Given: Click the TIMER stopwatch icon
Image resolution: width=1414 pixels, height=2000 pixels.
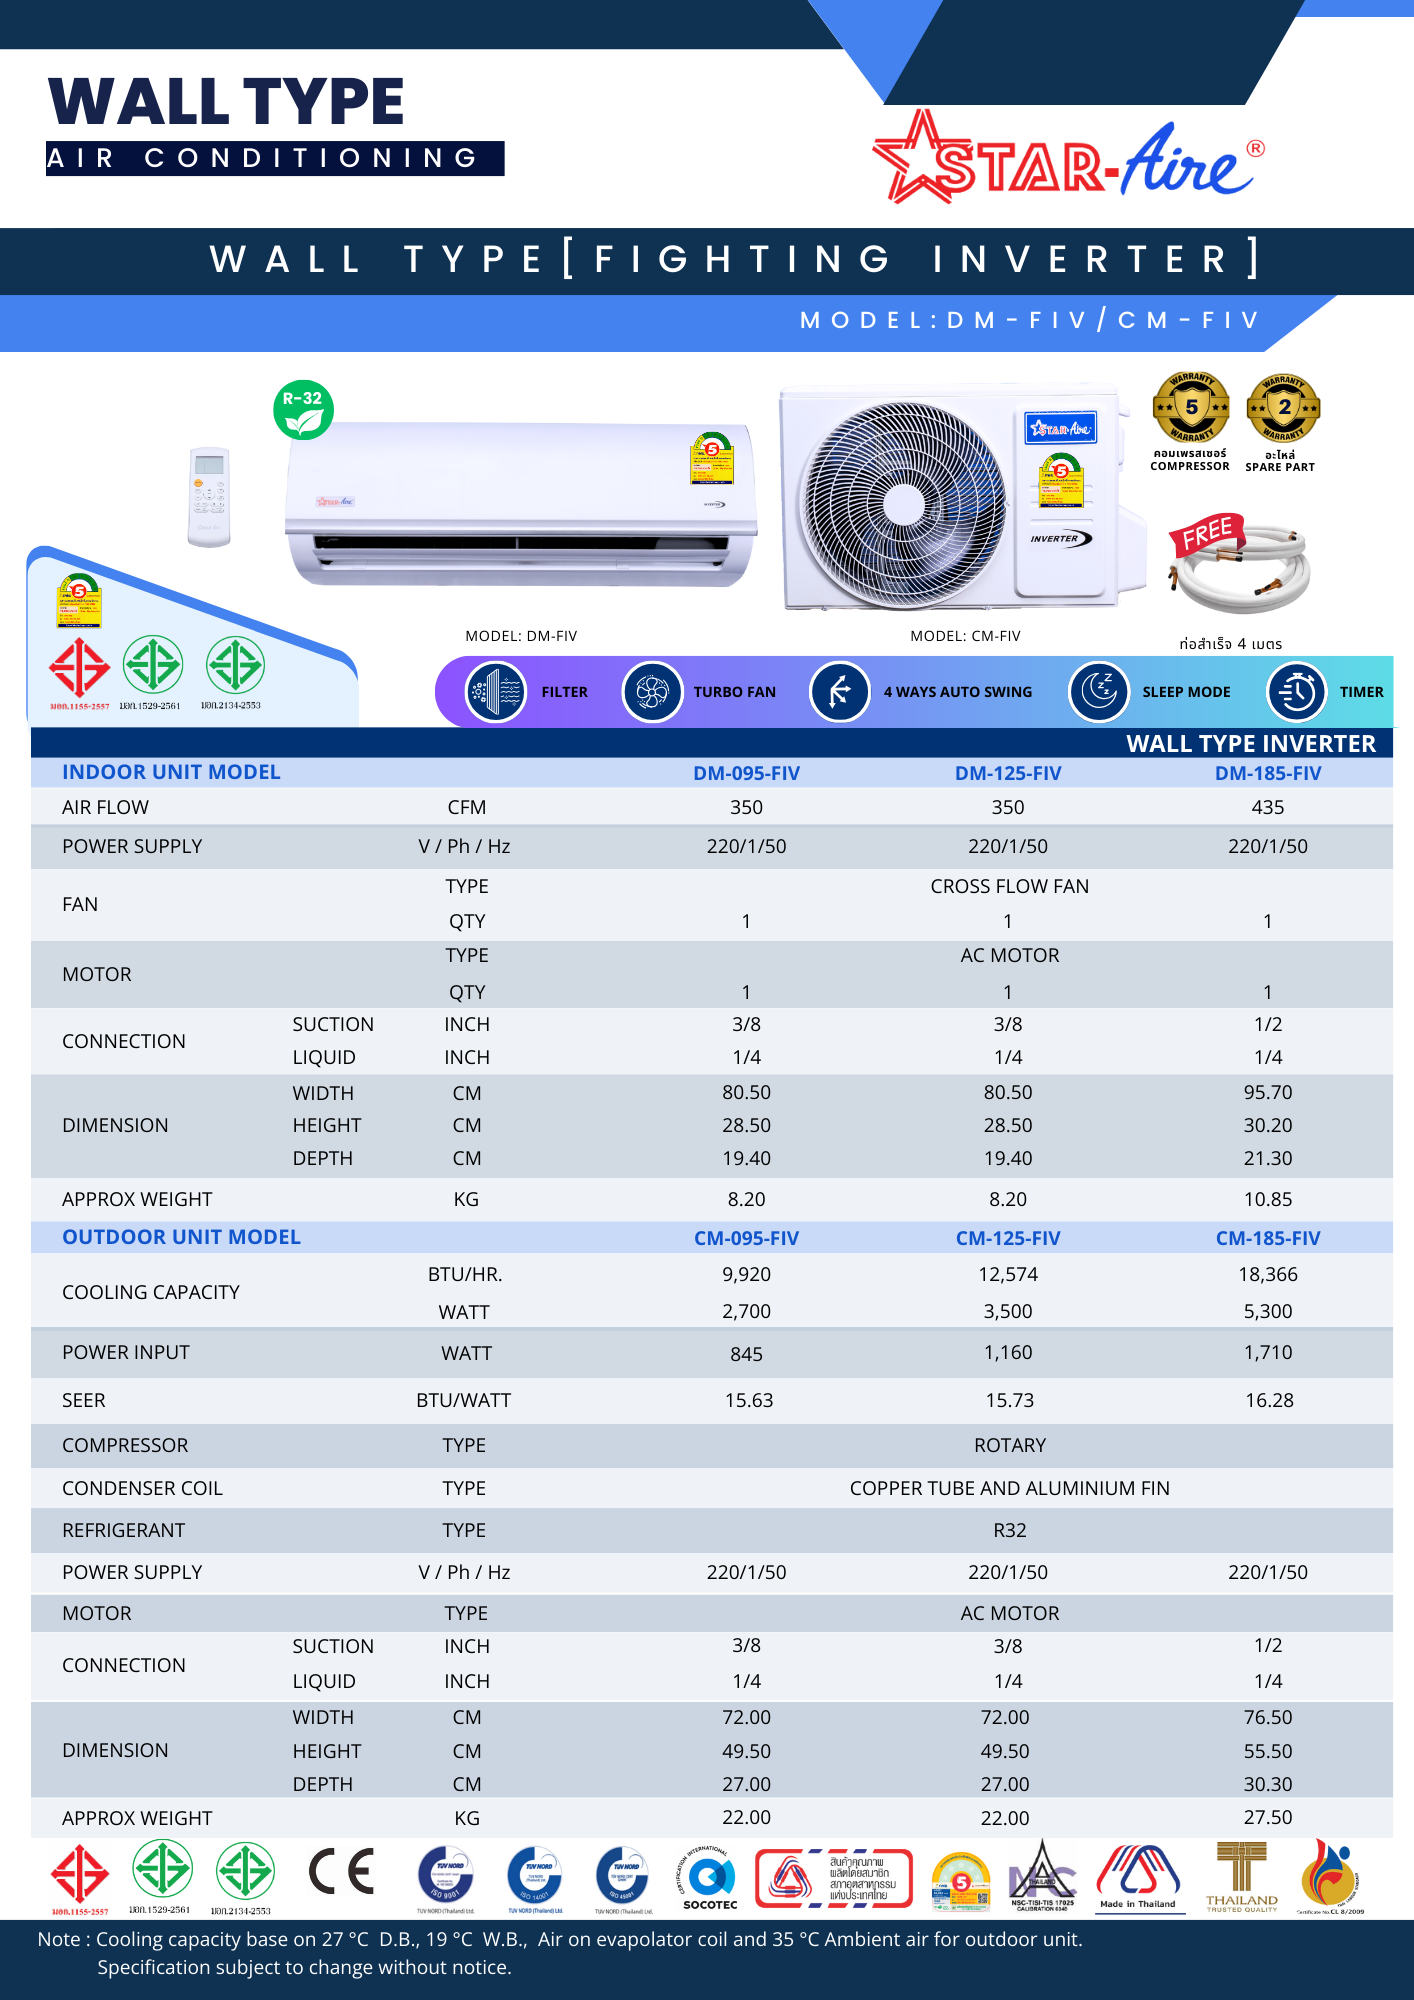Looking at the screenshot, I should [x=1296, y=691].
